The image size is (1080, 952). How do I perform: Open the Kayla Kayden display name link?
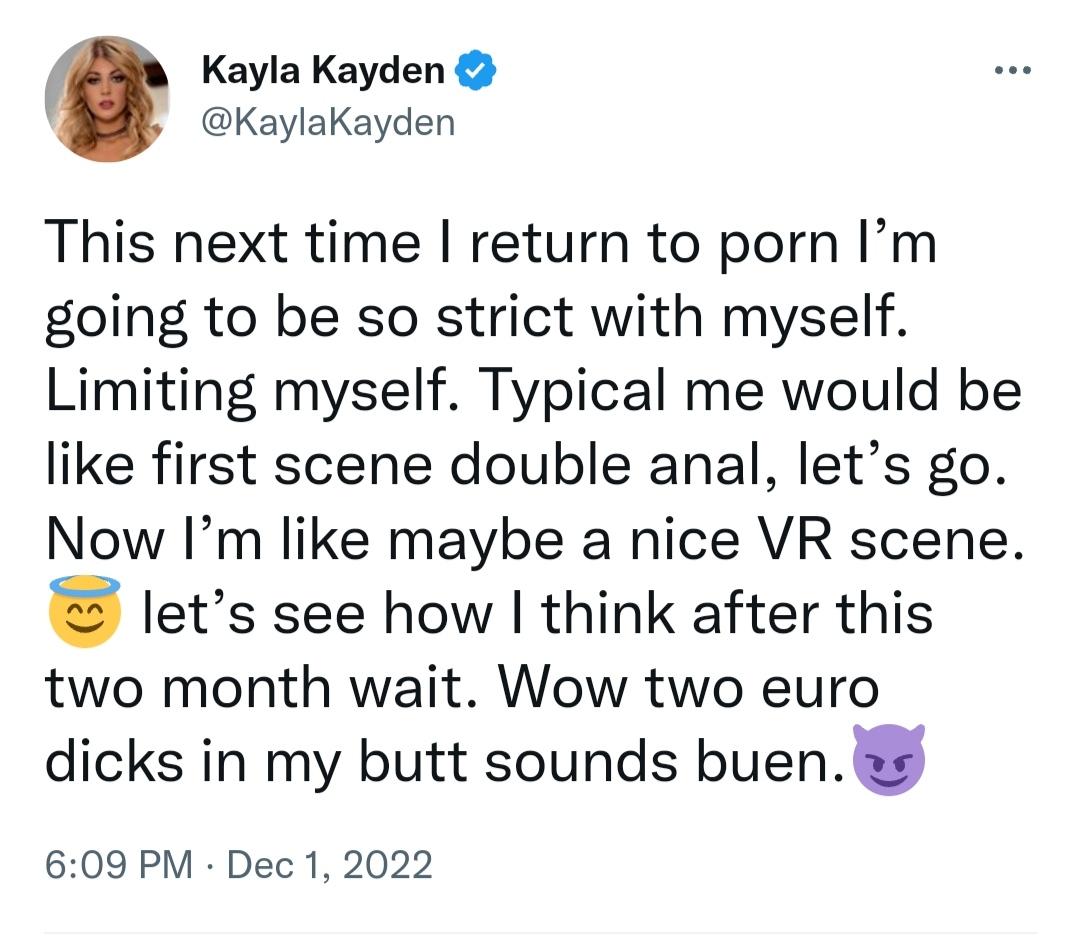pyautogui.click(x=323, y=70)
